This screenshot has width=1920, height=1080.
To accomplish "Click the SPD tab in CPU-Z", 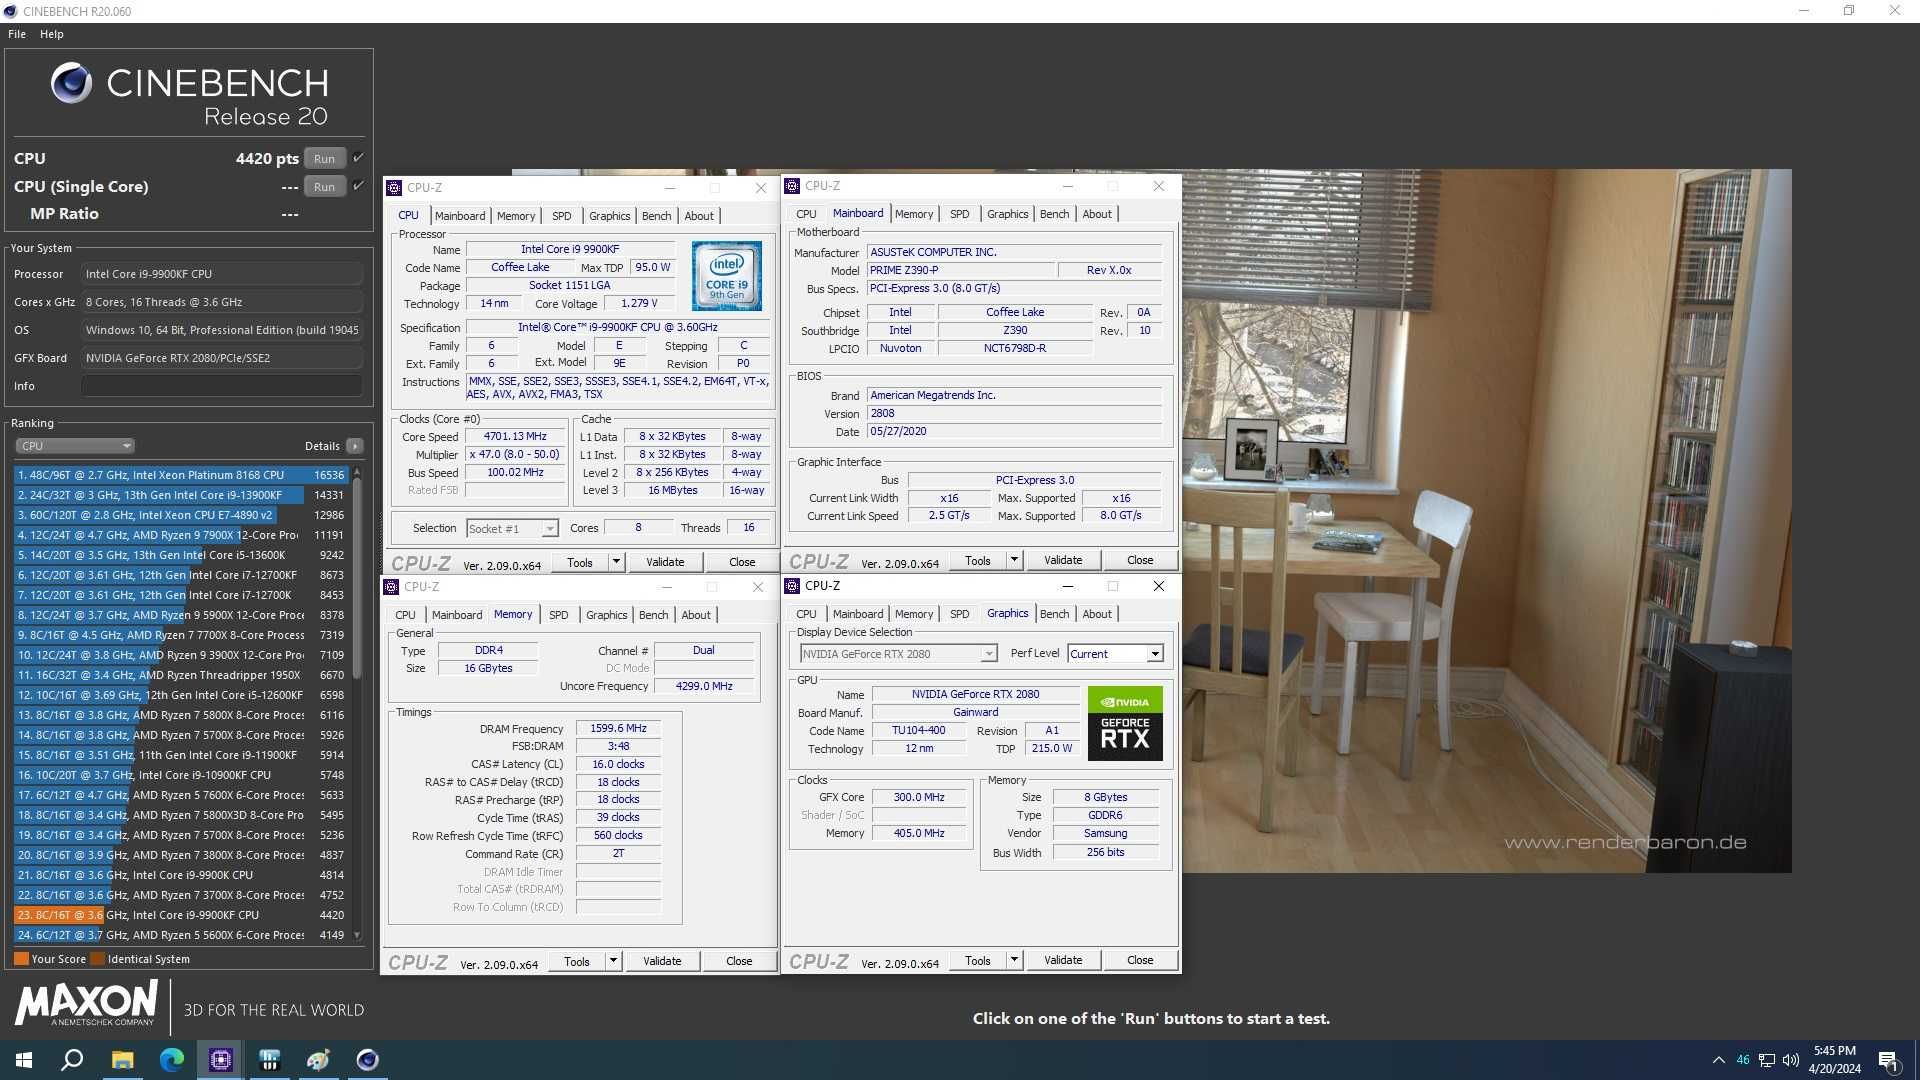I will [560, 215].
